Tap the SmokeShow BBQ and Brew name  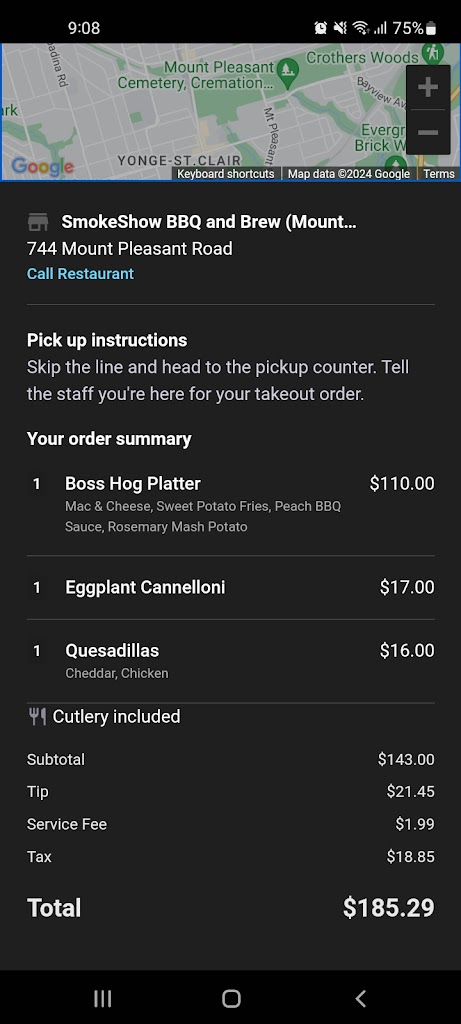point(209,222)
